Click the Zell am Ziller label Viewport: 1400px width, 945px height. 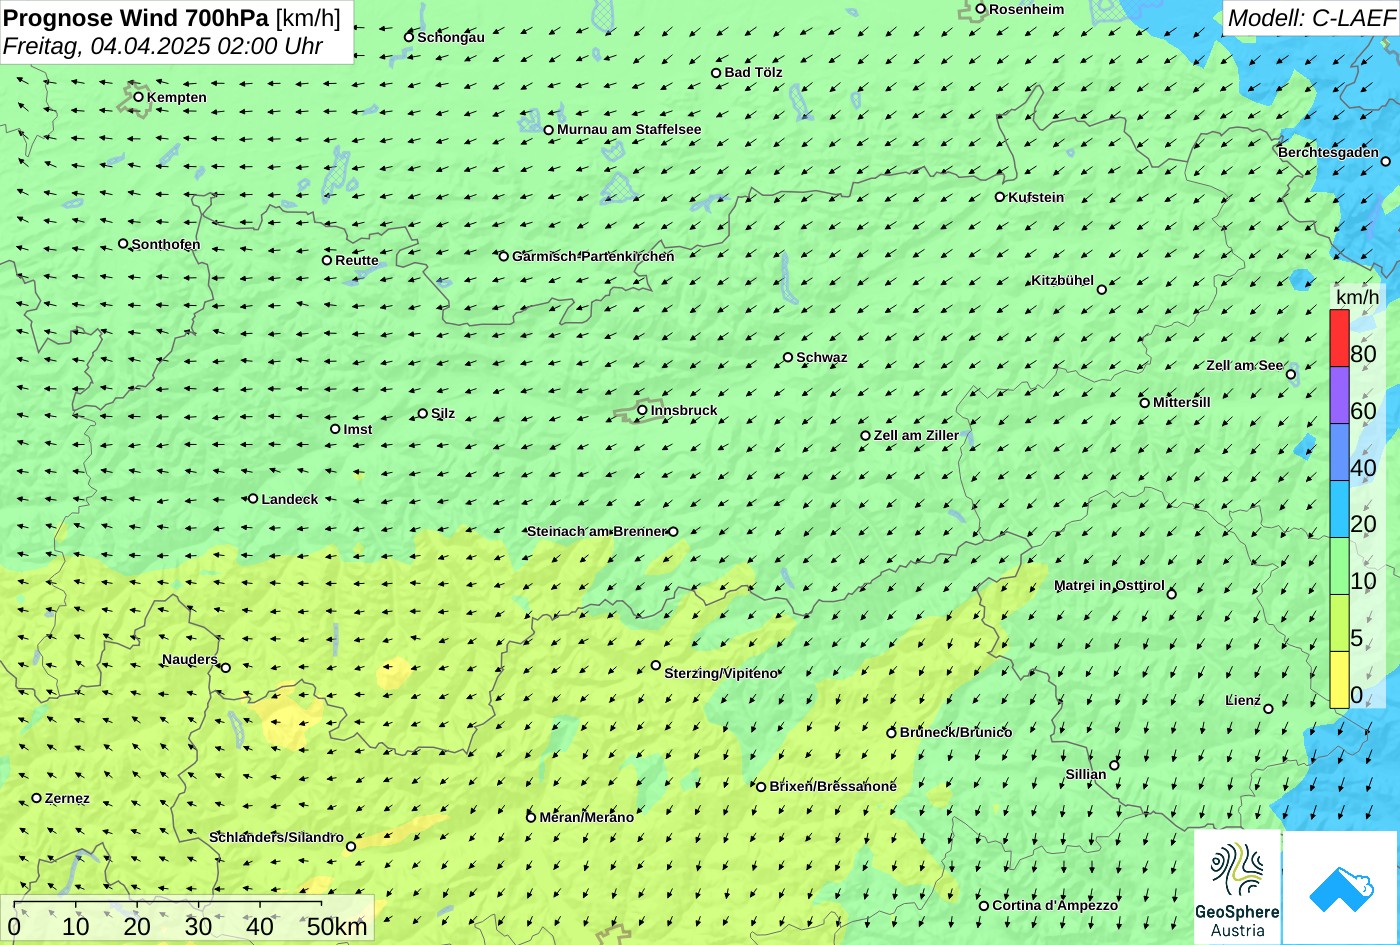pyautogui.click(x=916, y=435)
